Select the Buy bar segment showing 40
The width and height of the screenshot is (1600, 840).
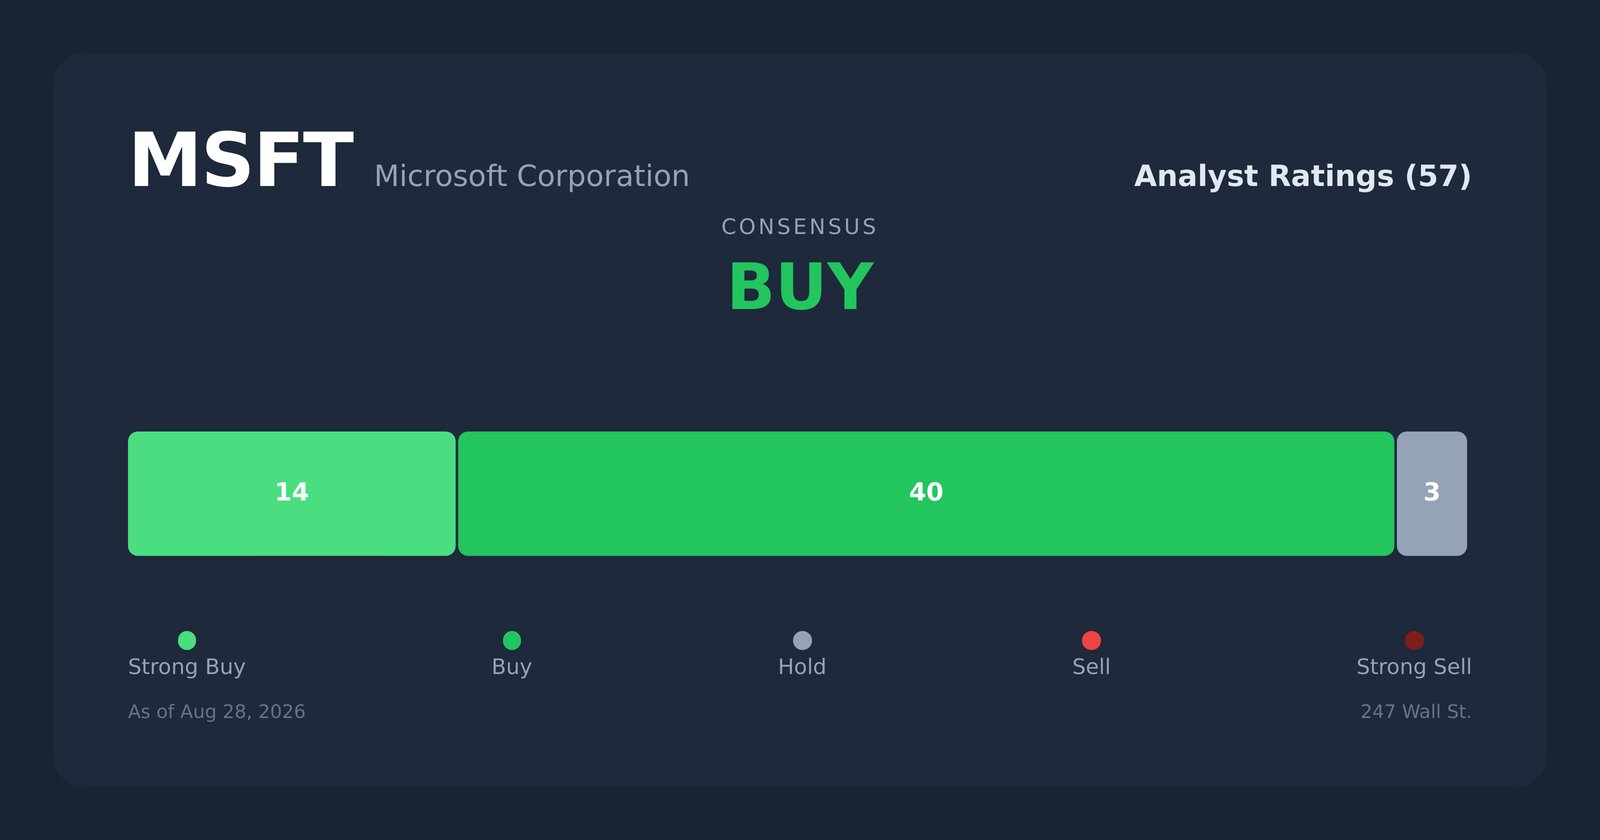point(926,494)
